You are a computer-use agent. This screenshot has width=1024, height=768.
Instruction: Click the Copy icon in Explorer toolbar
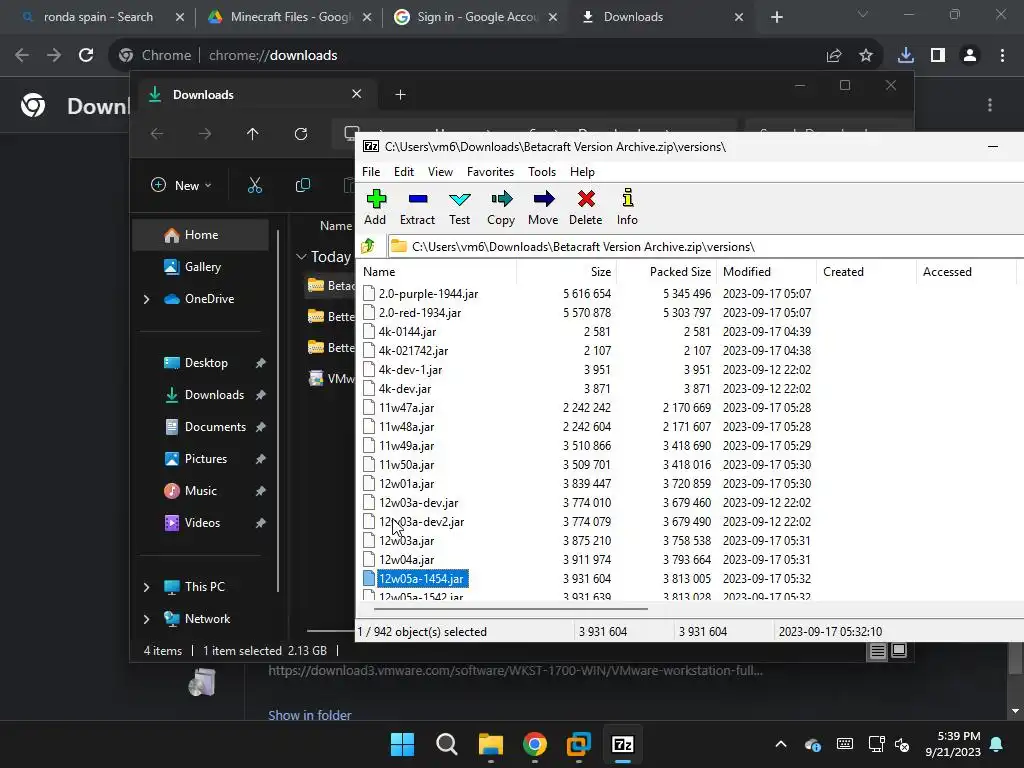302,185
